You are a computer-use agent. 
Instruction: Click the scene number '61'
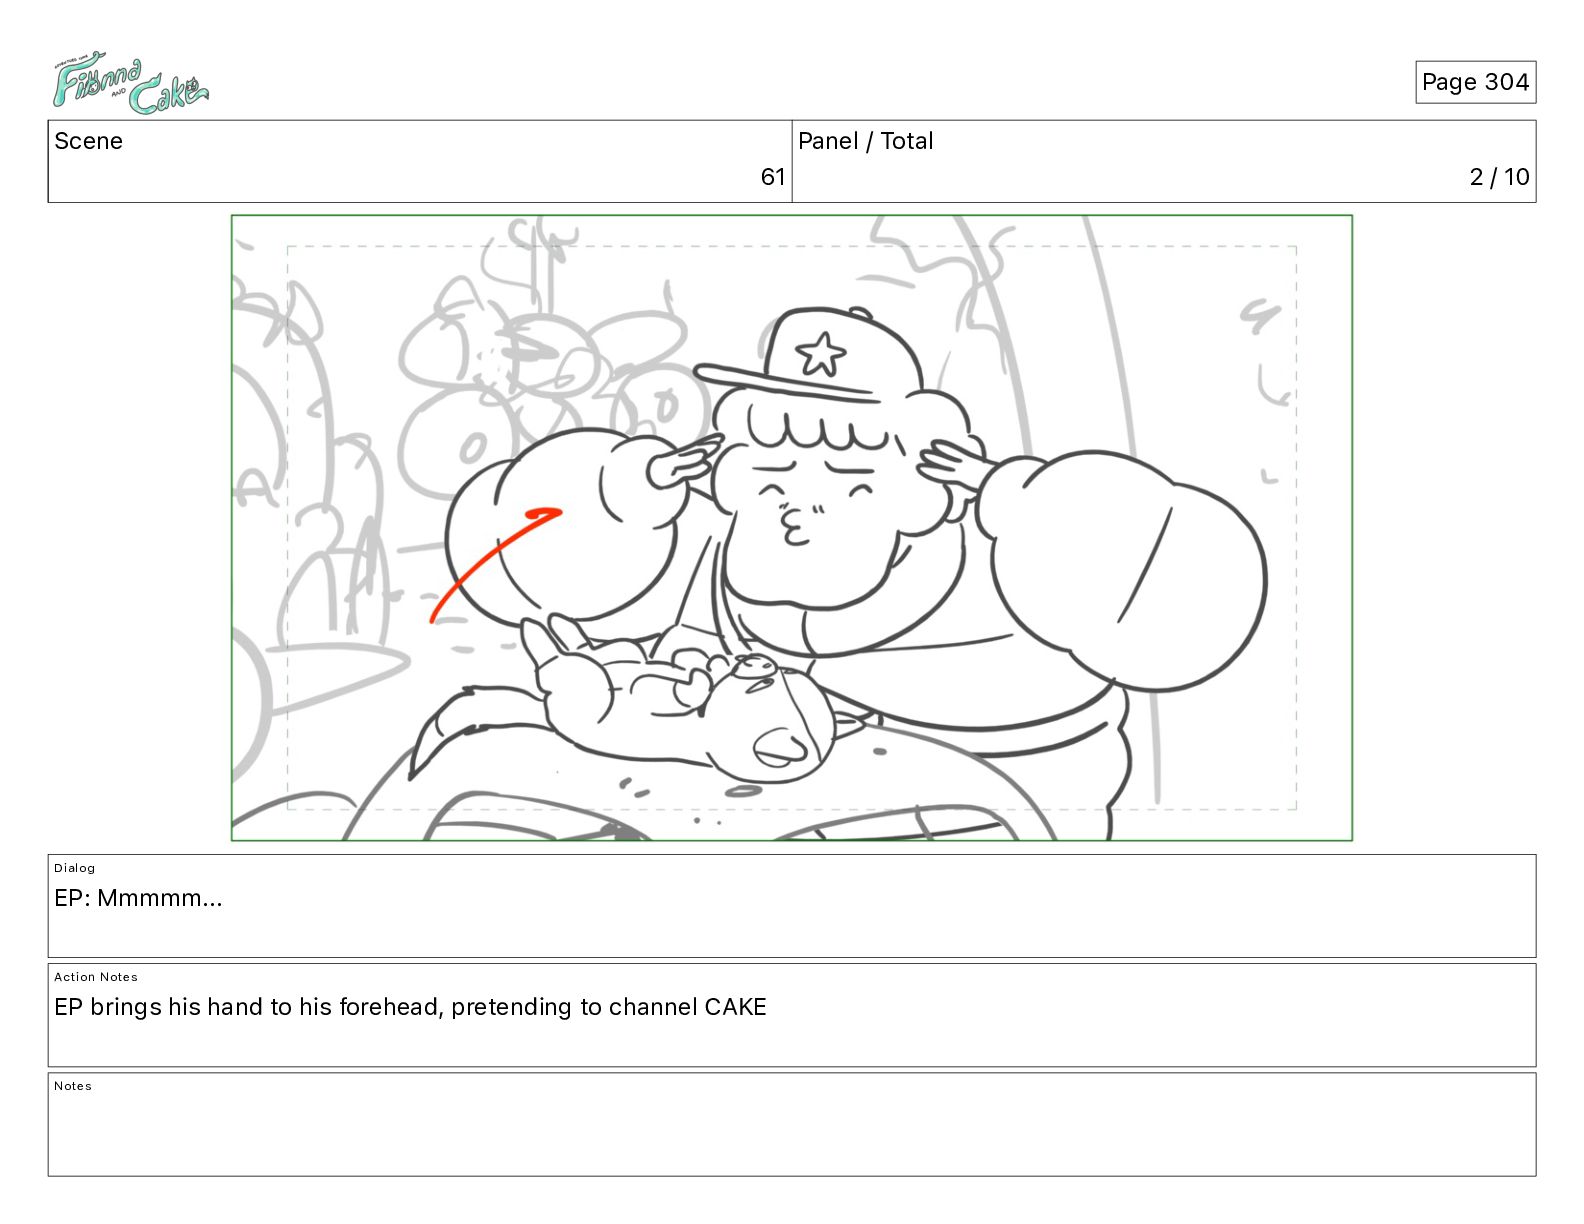773,177
